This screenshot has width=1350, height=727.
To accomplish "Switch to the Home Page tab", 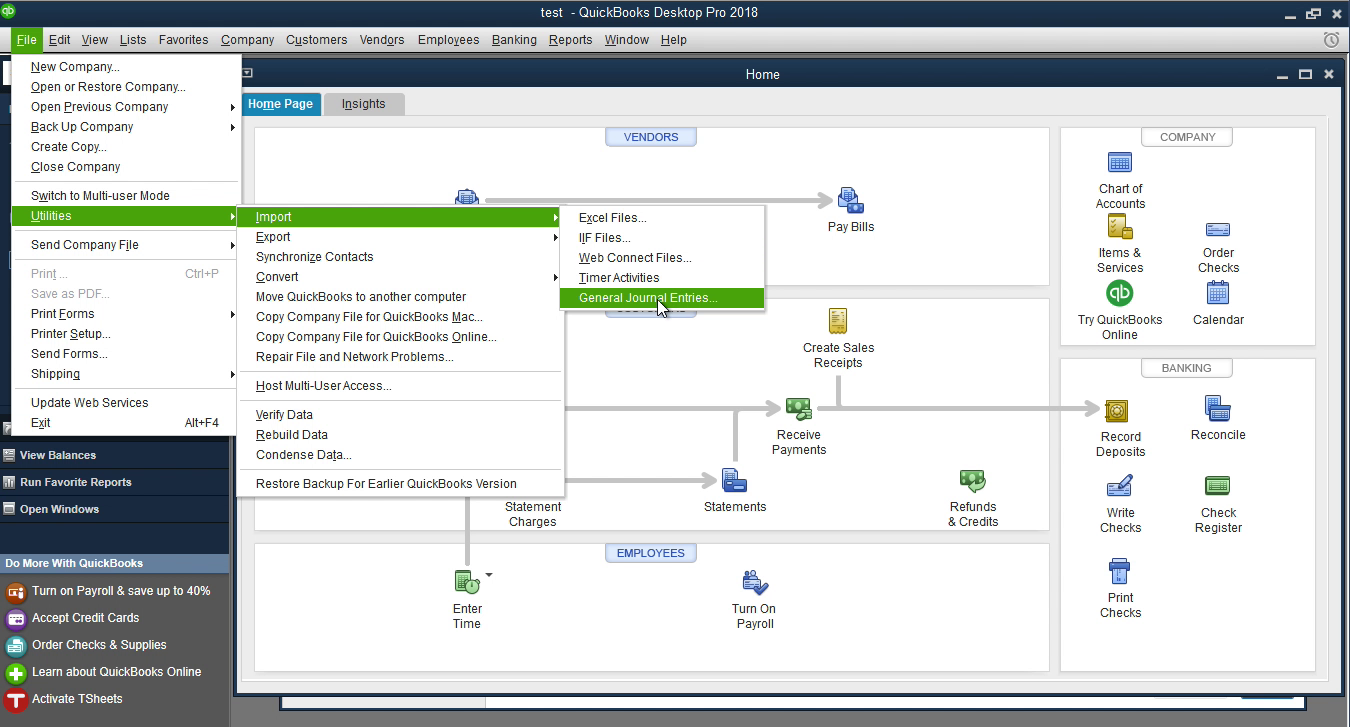I will [x=280, y=104].
